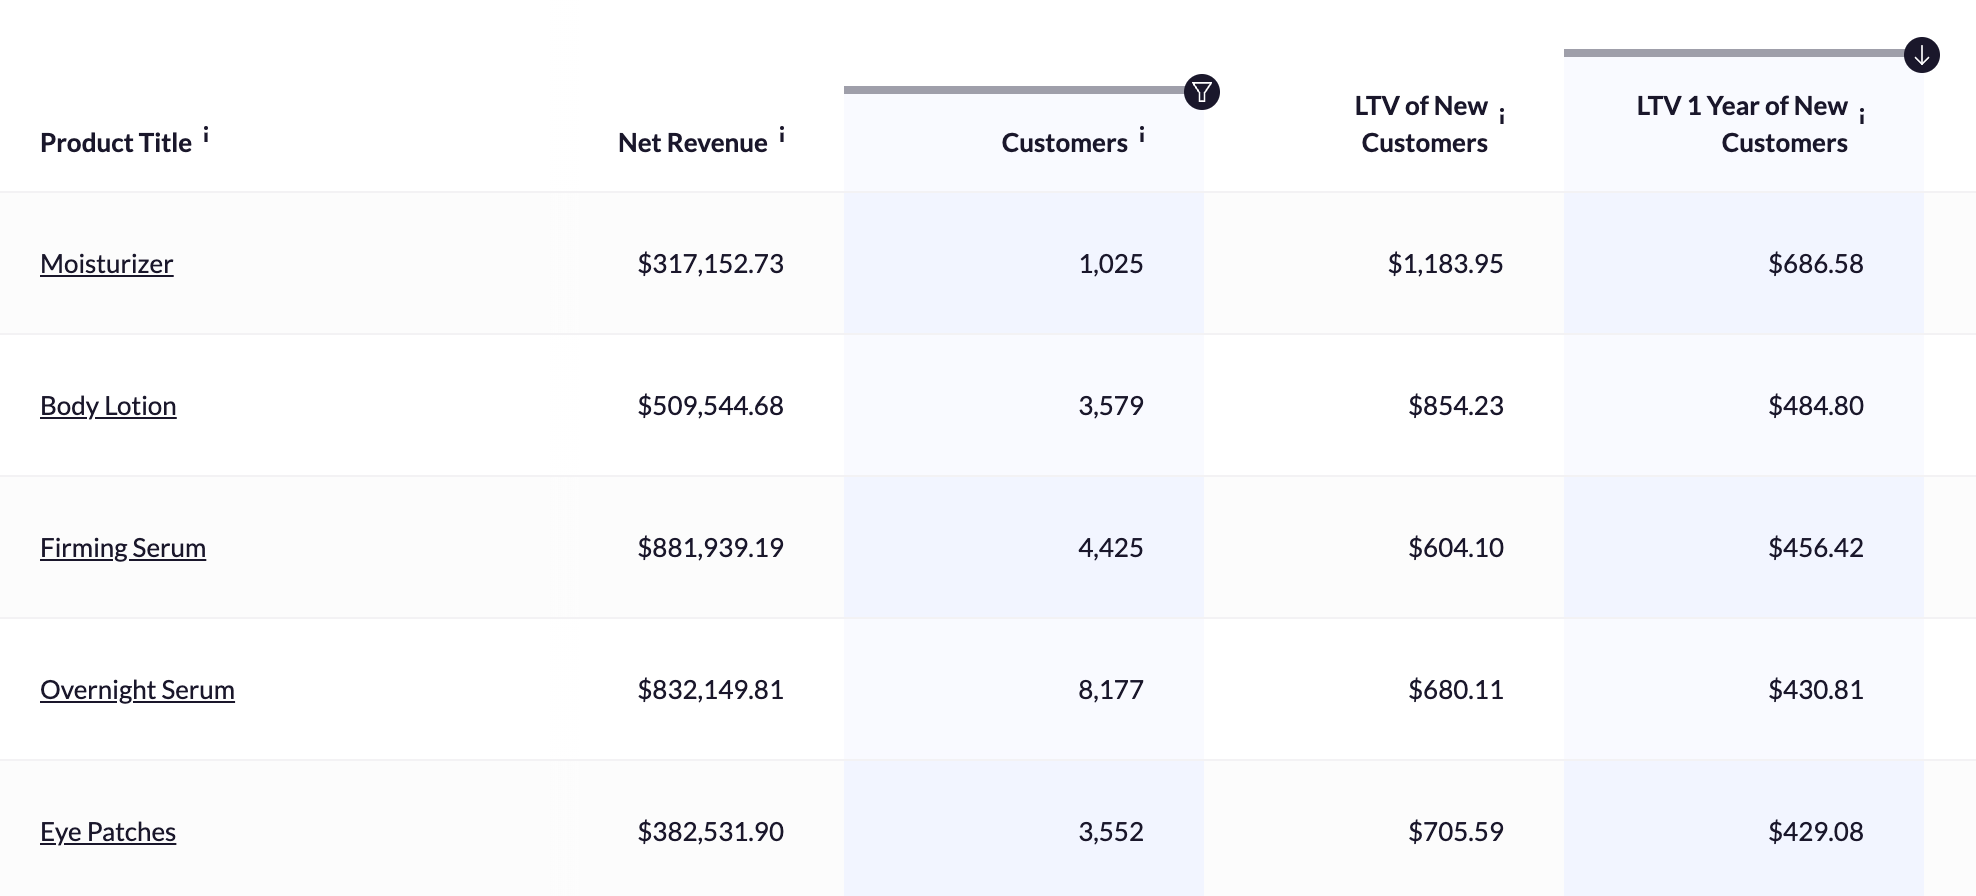This screenshot has width=1976, height=896.
Task: Open the Moisturizer product details
Action: 106,264
